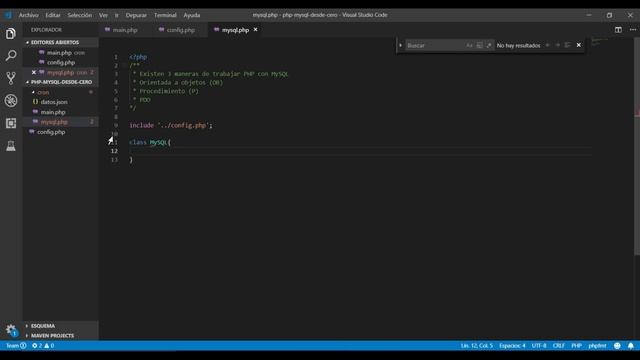Viewport: 640px width, 360px height.
Task: Open the Source Control view
Action: (x=11, y=78)
